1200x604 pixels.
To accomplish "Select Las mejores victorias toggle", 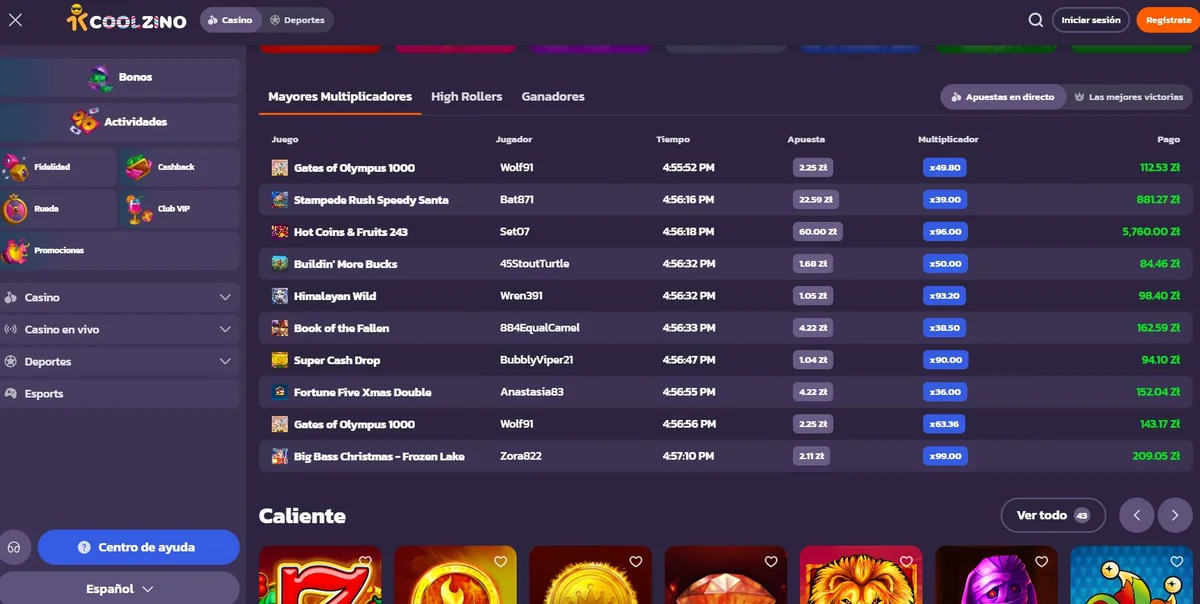I will [x=1127, y=97].
